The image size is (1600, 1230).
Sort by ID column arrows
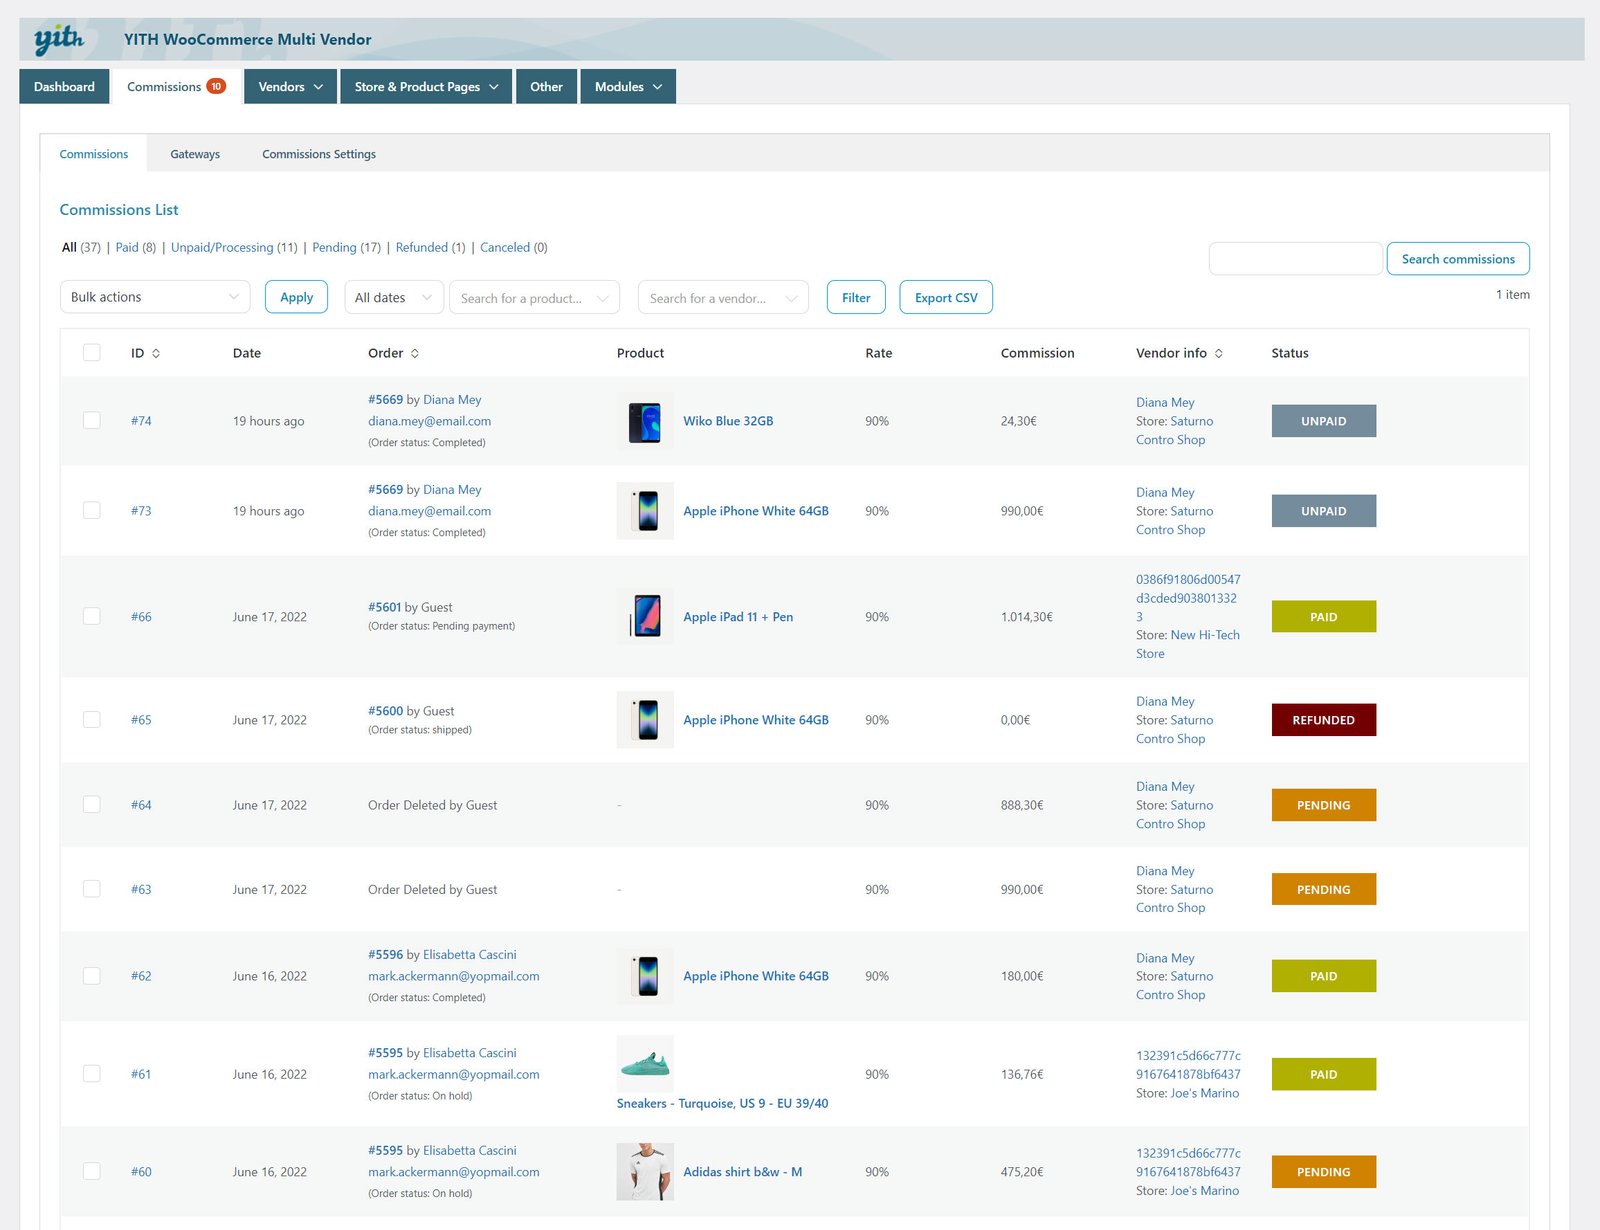point(156,353)
